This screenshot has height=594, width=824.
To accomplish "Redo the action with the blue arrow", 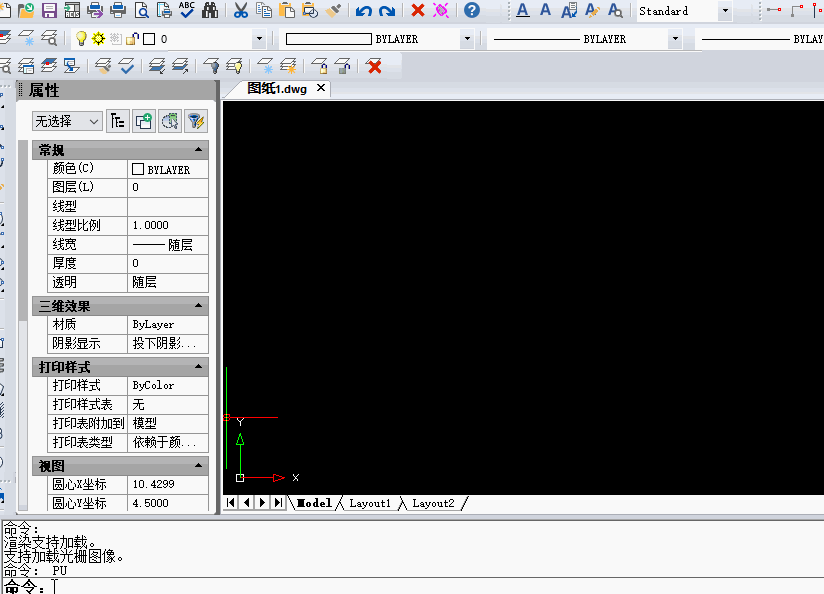I will coord(387,10).
